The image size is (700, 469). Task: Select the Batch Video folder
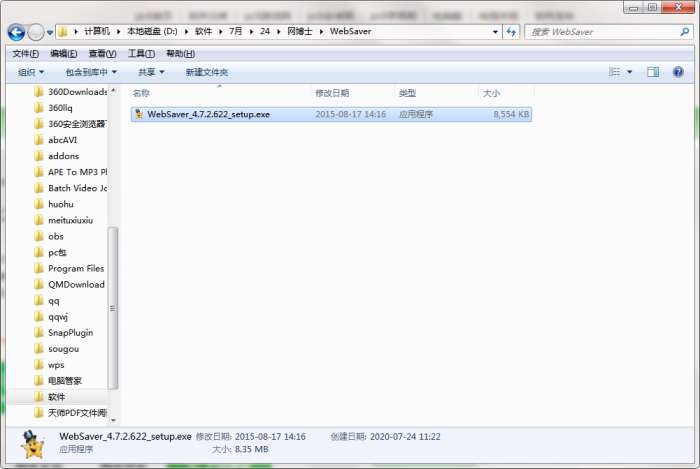coord(77,188)
